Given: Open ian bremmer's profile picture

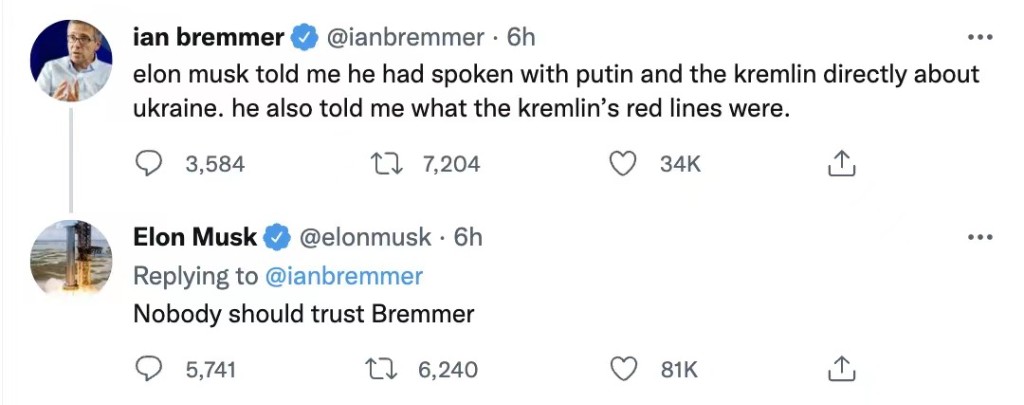Looking at the screenshot, I should tap(71, 59).
